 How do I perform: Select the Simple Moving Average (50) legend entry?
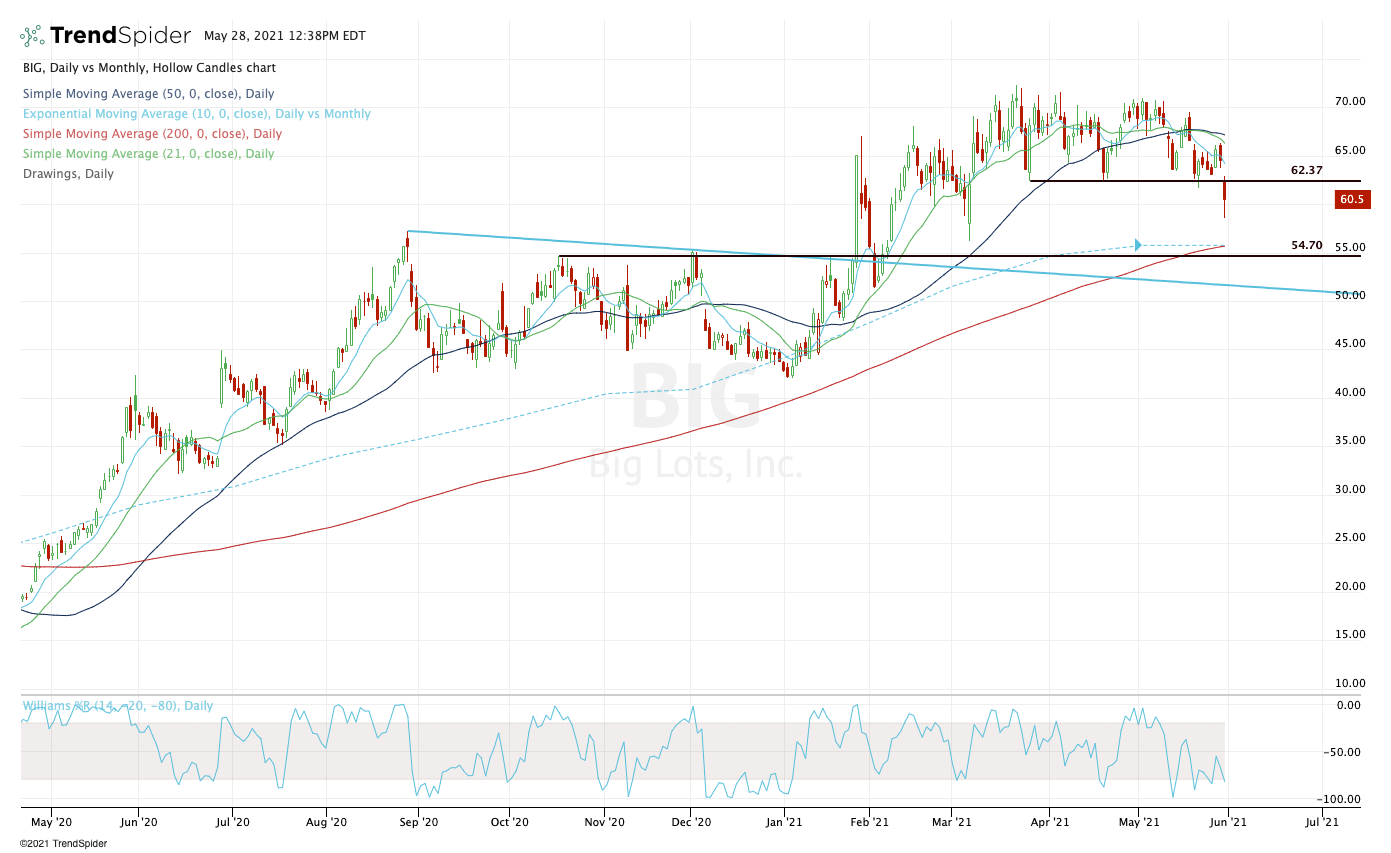(x=148, y=93)
